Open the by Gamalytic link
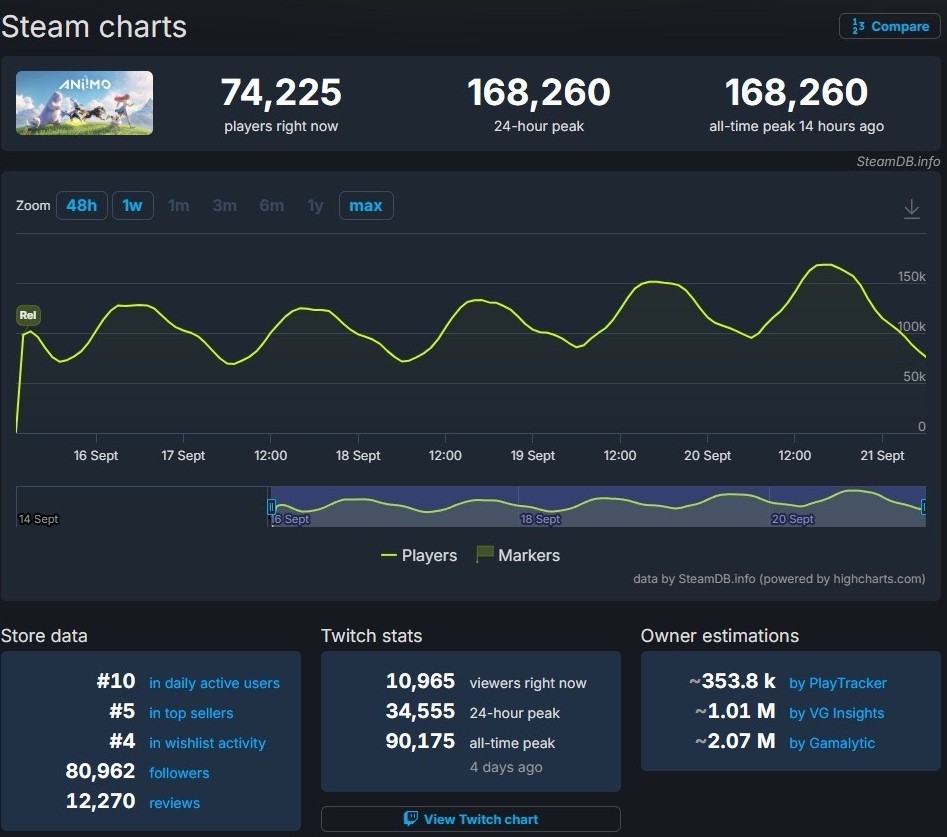 [x=832, y=743]
